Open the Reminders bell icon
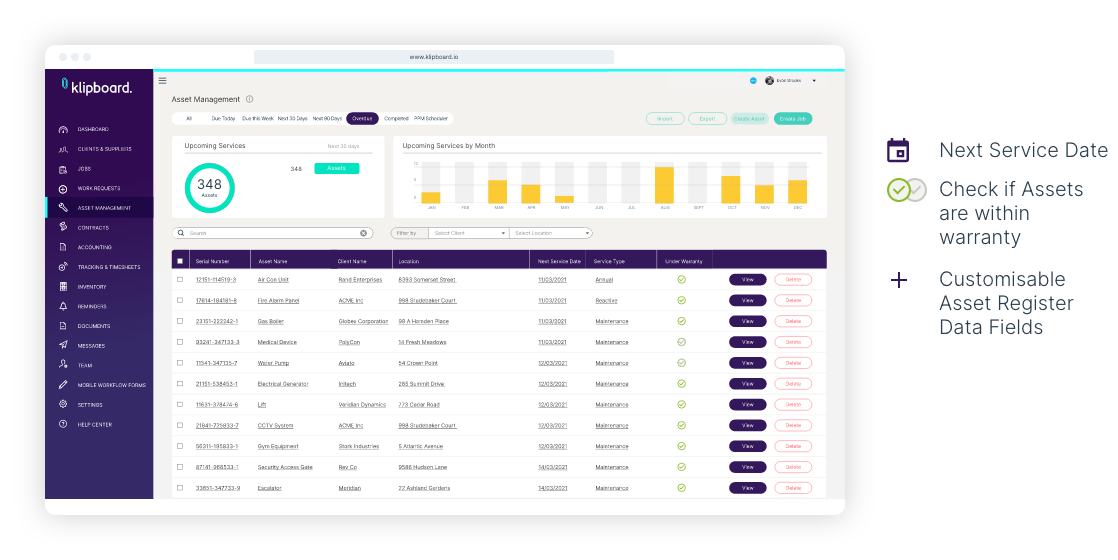Screen dimensions: 1118x560 click(x=63, y=306)
